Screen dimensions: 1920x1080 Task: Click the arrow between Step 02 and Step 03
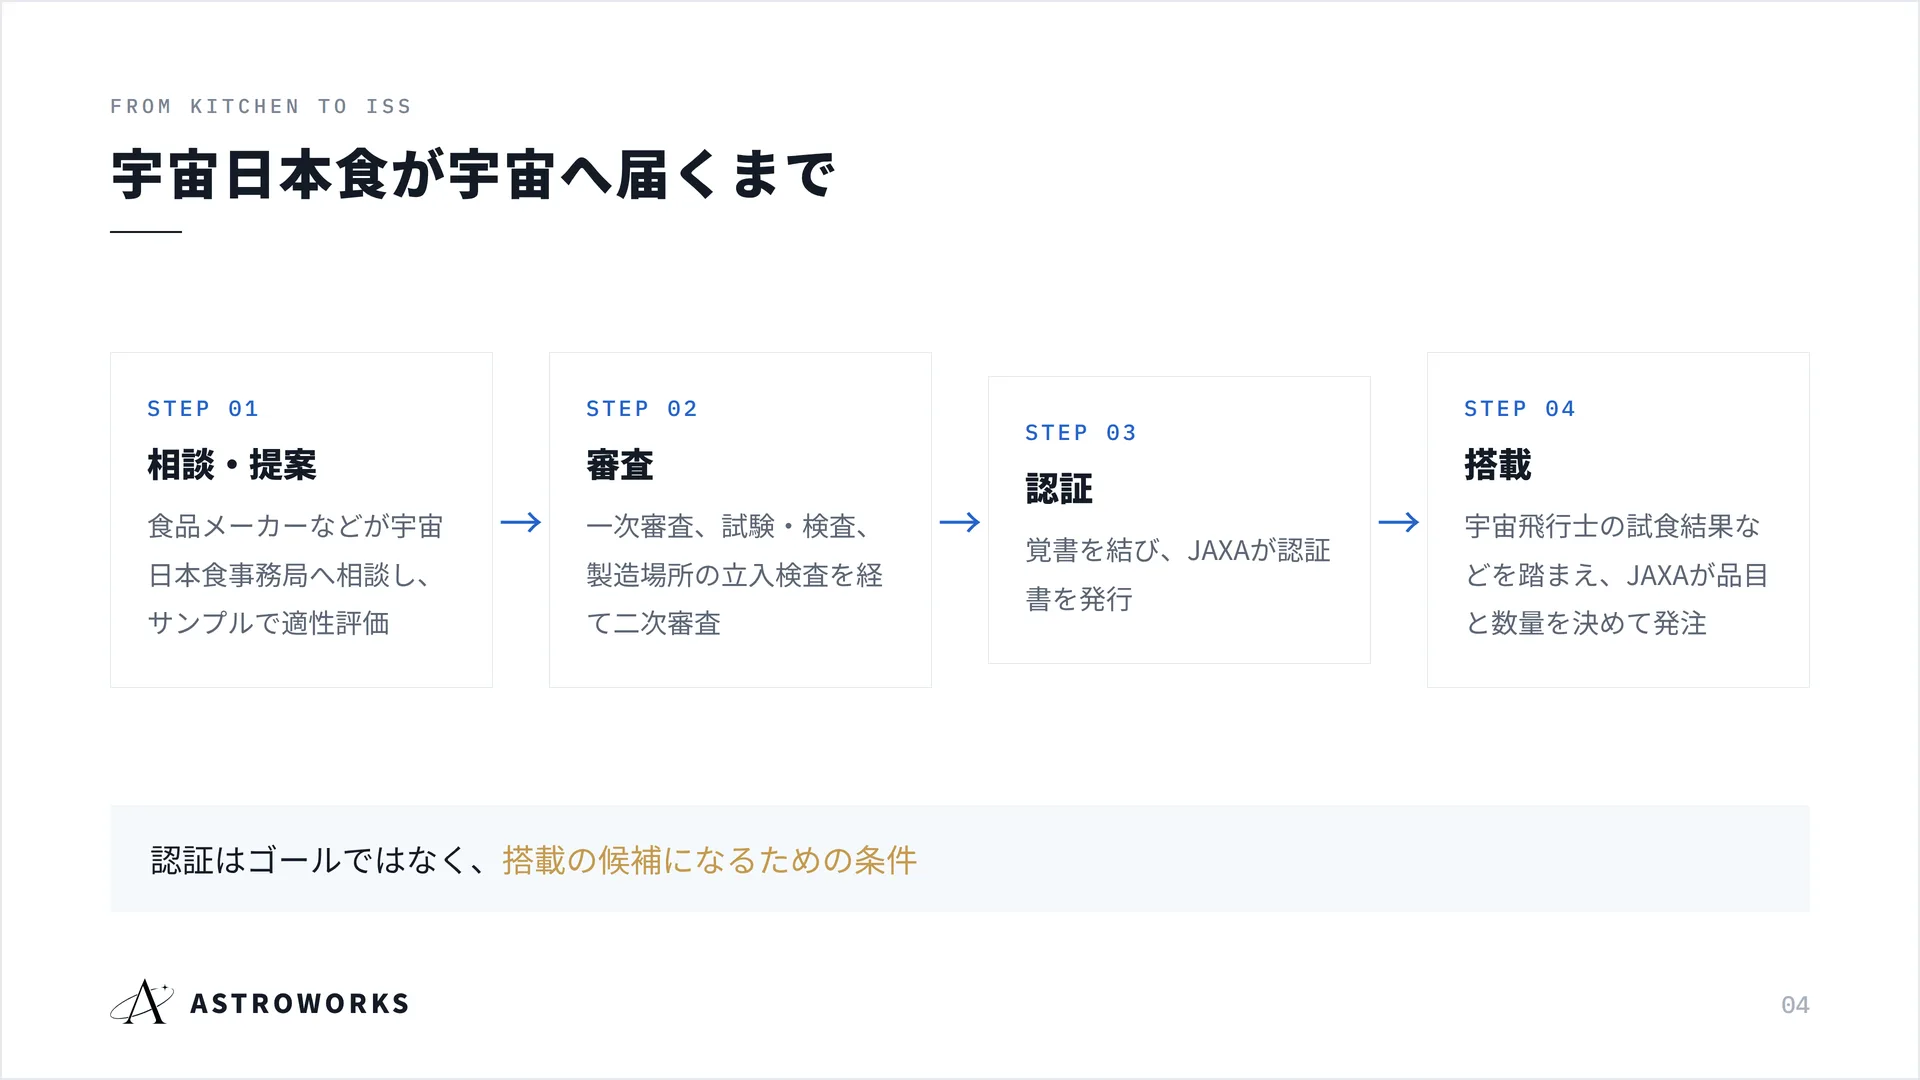[960, 522]
